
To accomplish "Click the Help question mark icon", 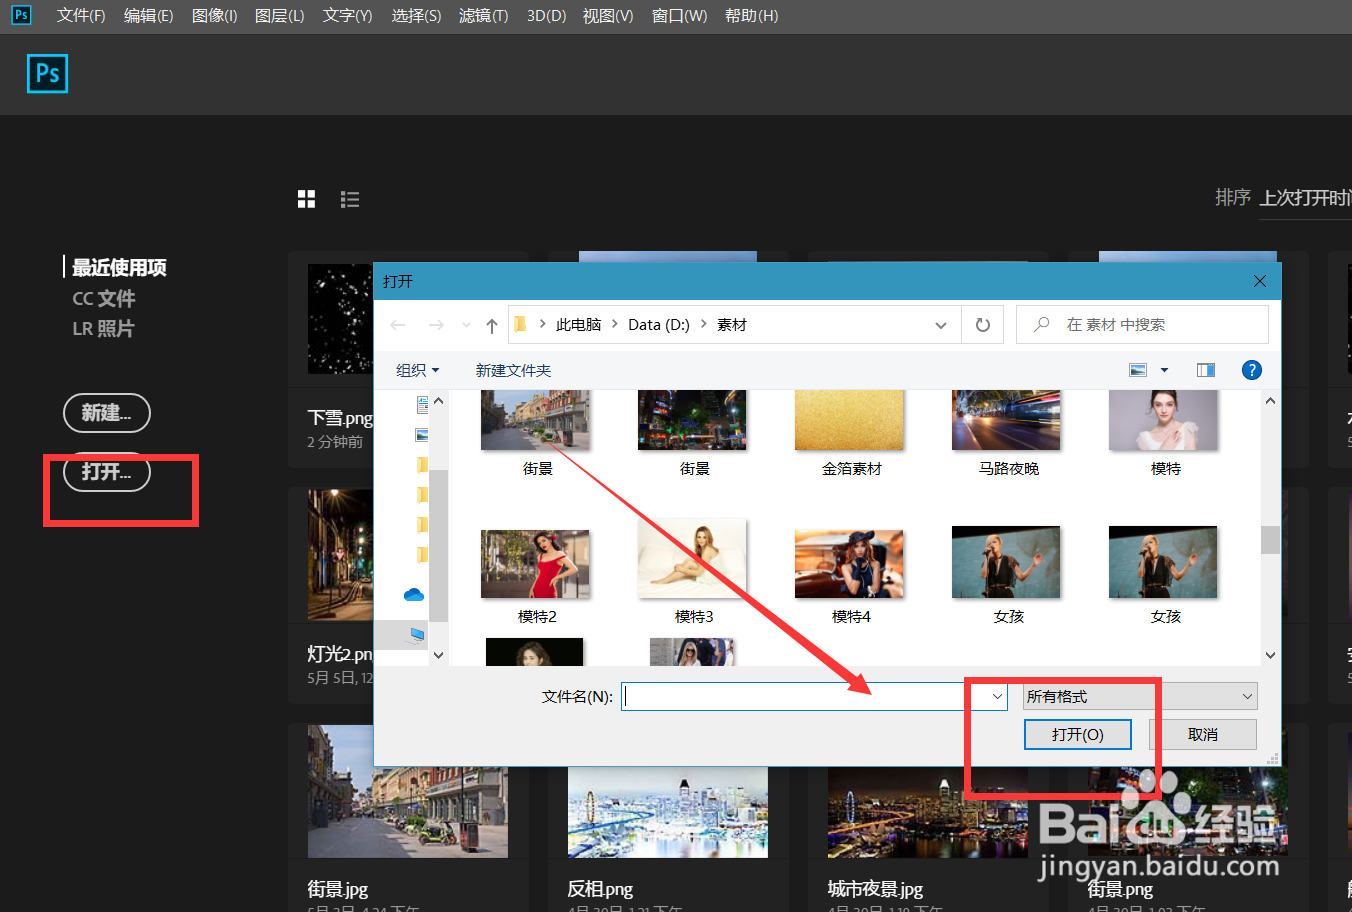I will click(1251, 370).
